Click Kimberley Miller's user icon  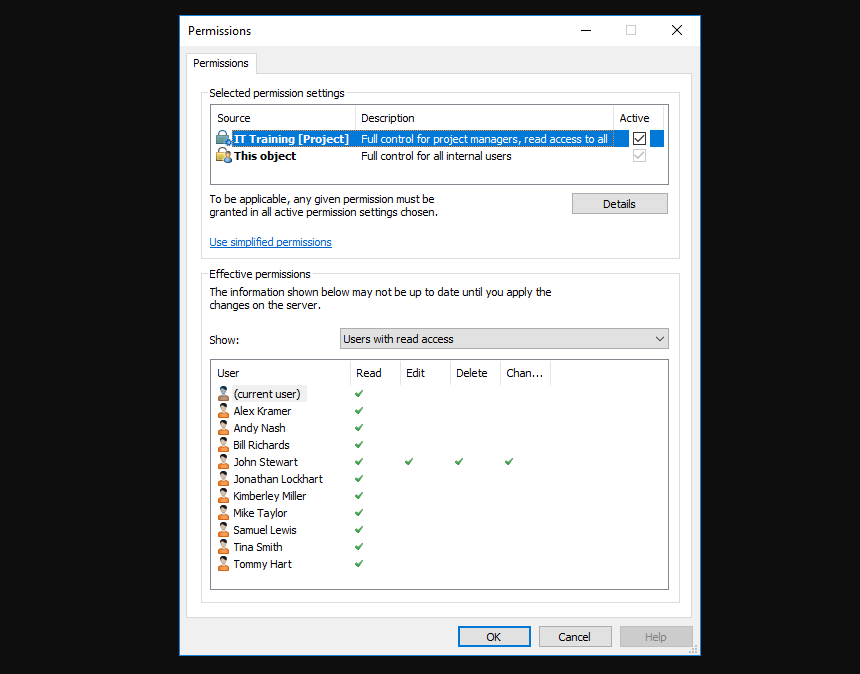[223, 495]
